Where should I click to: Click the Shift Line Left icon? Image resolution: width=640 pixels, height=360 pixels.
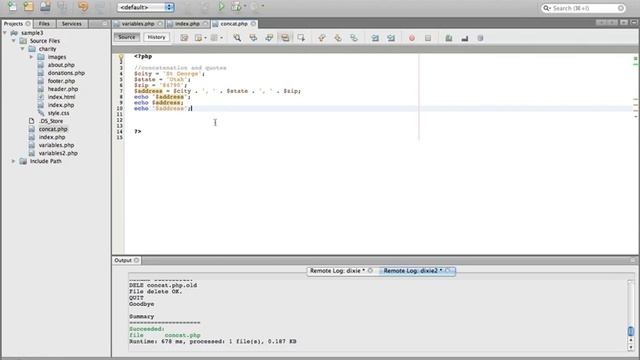tap(375, 38)
